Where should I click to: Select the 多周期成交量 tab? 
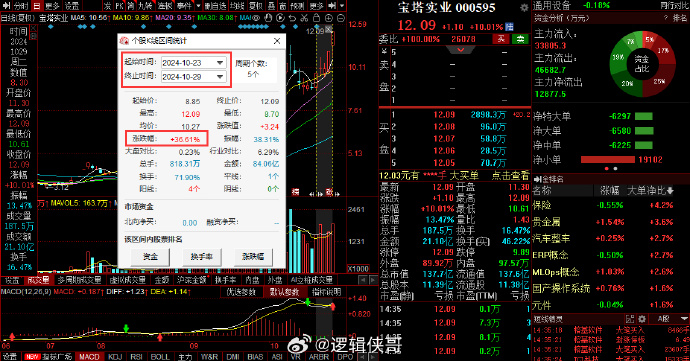pyautogui.click(x=79, y=280)
